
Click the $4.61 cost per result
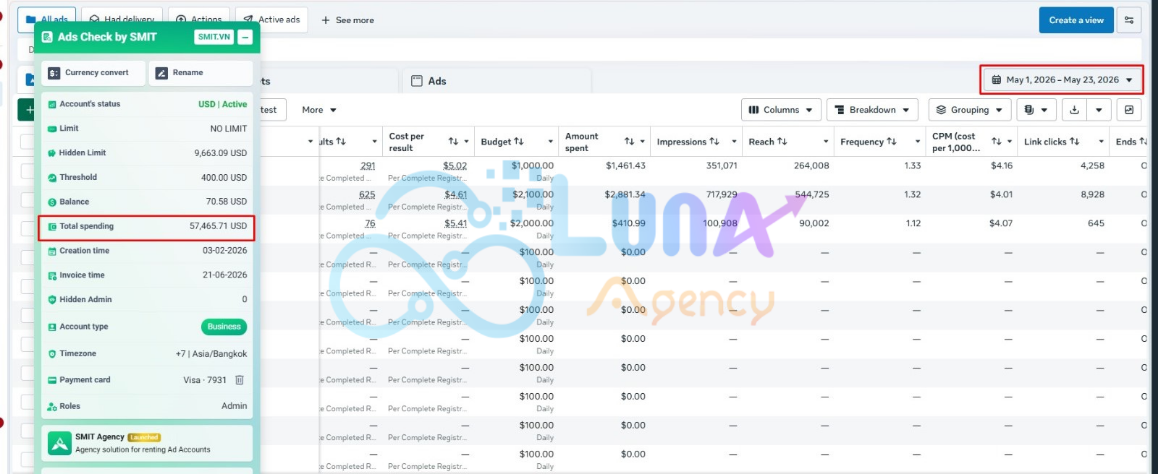click(x=456, y=194)
